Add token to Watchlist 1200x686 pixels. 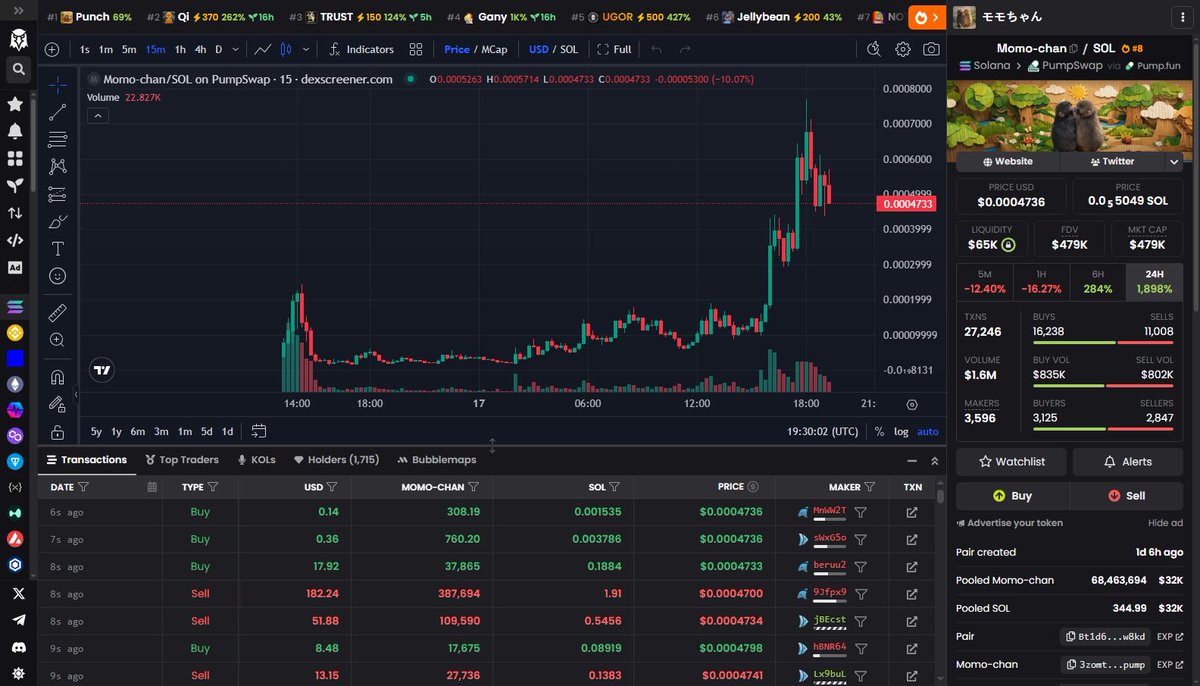1011,461
